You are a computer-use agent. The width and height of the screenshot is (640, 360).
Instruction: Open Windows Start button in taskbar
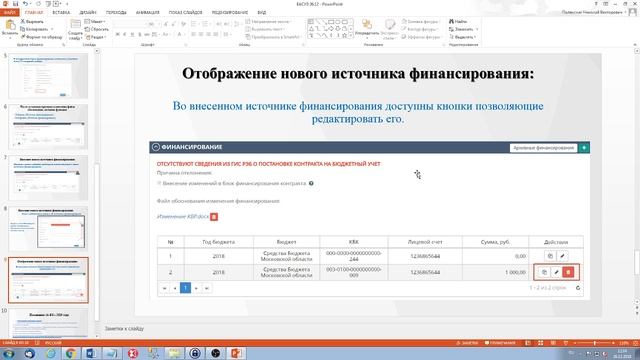click(x=8, y=353)
